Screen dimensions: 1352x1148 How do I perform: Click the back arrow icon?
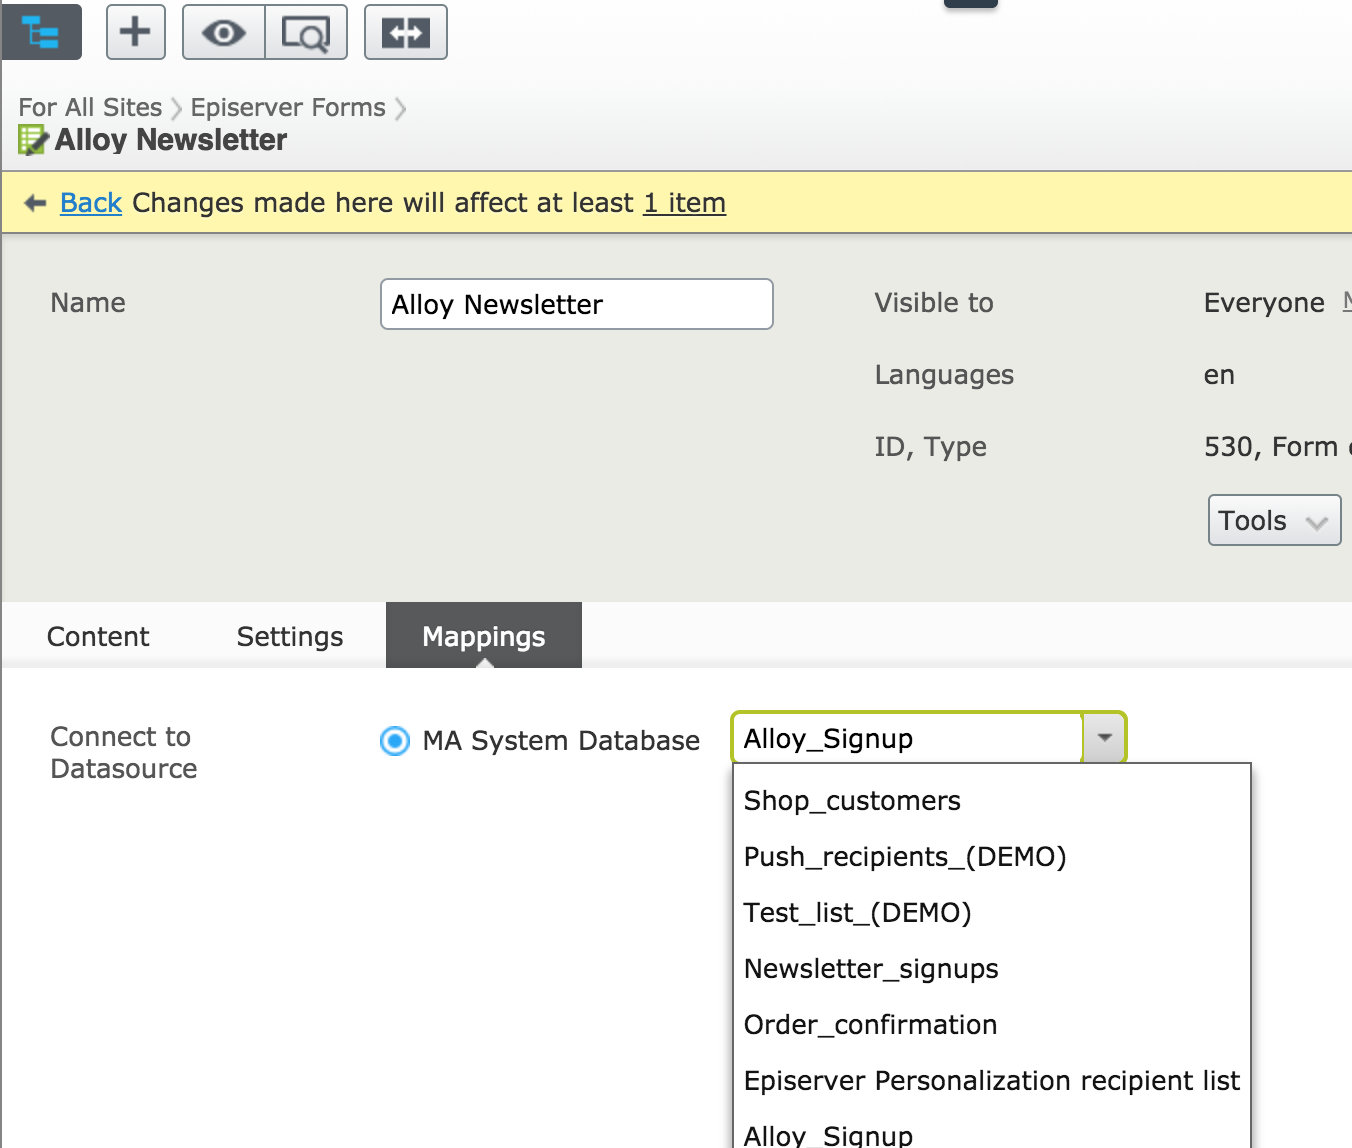35,203
